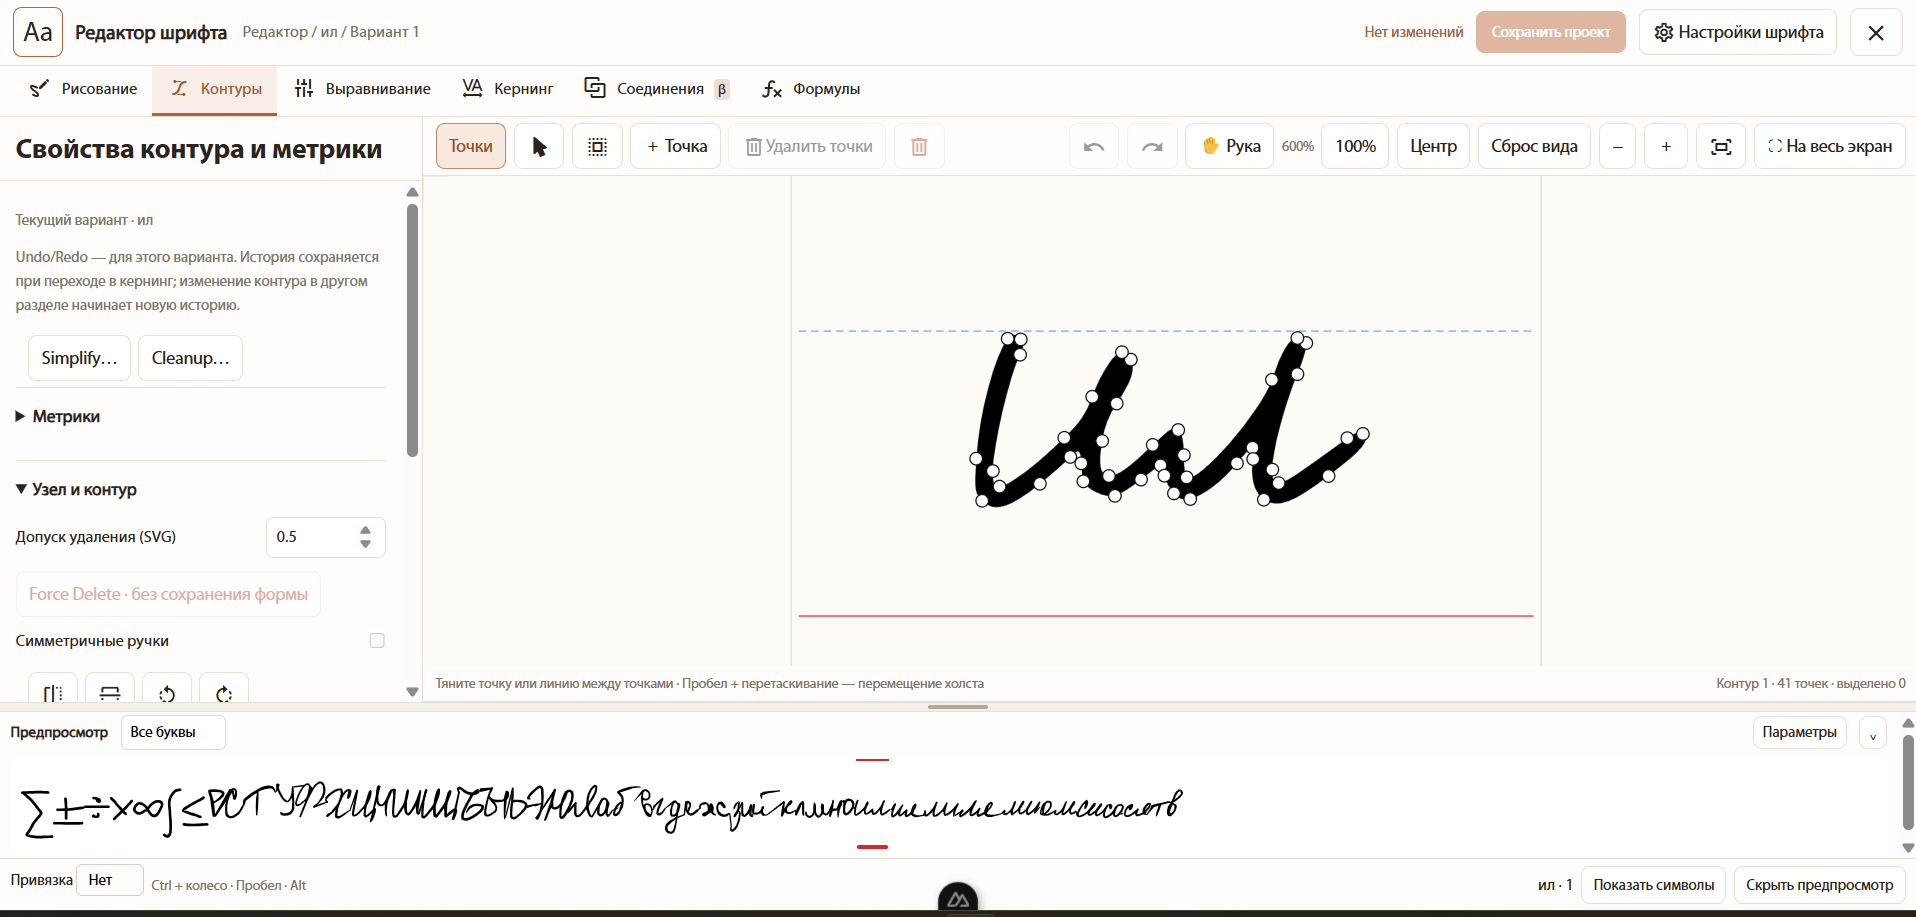Screen dimensions: 1916x917
Task: Toggle the Точки points mode
Action: coord(471,147)
